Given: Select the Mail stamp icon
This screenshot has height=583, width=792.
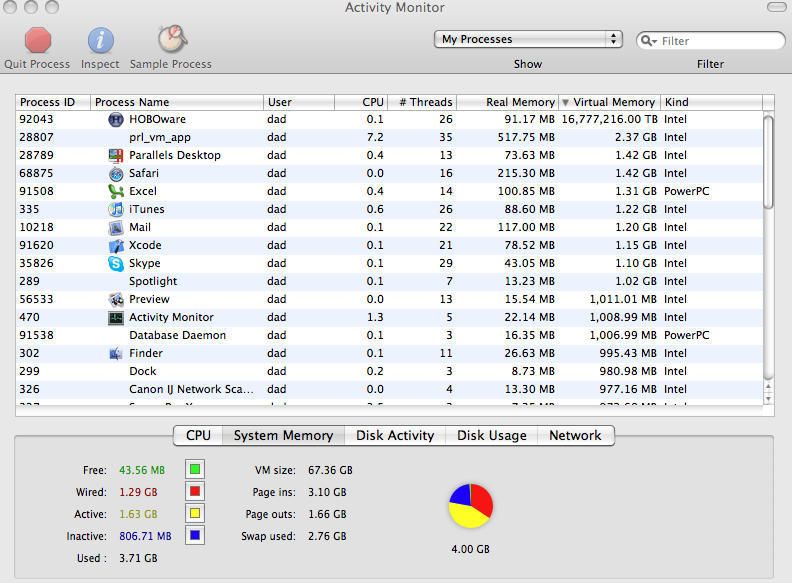Looking at the screenshot, I should click(x=116, y=227).
